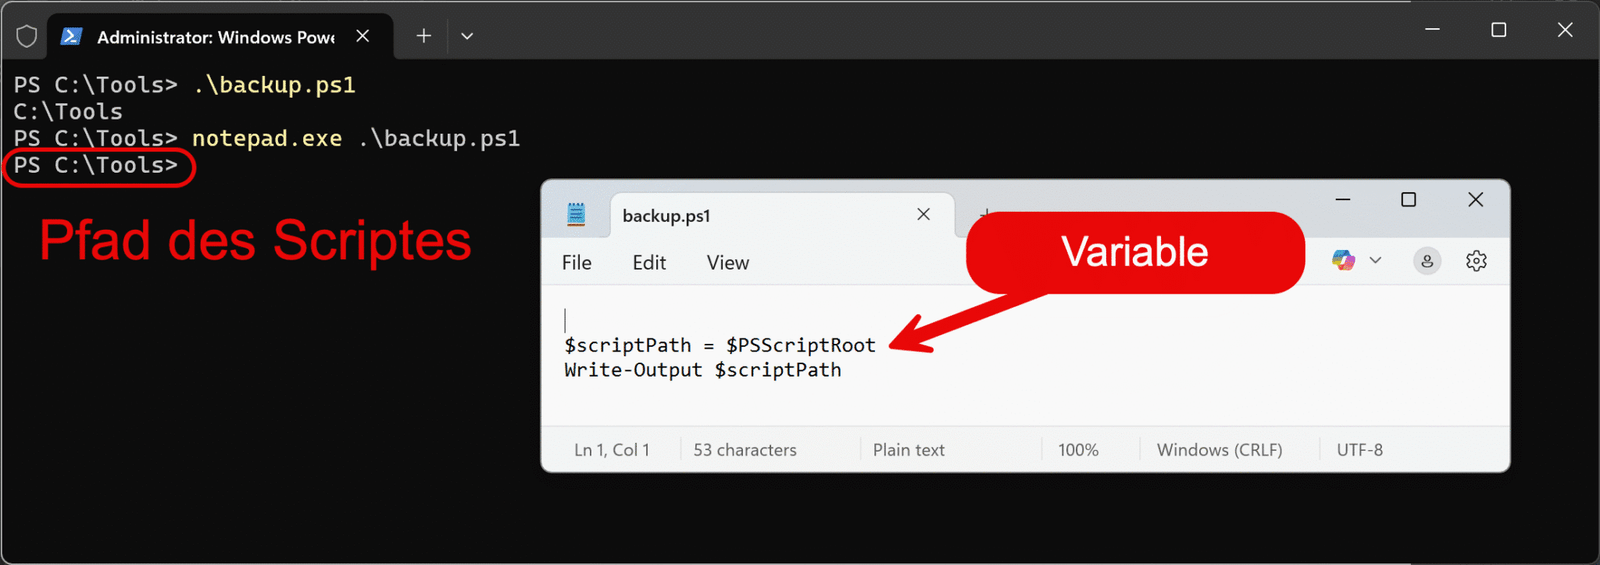Expand the terminal profile dropdown chevron
Screen dimensions: 1600x565
pos(467,36)
